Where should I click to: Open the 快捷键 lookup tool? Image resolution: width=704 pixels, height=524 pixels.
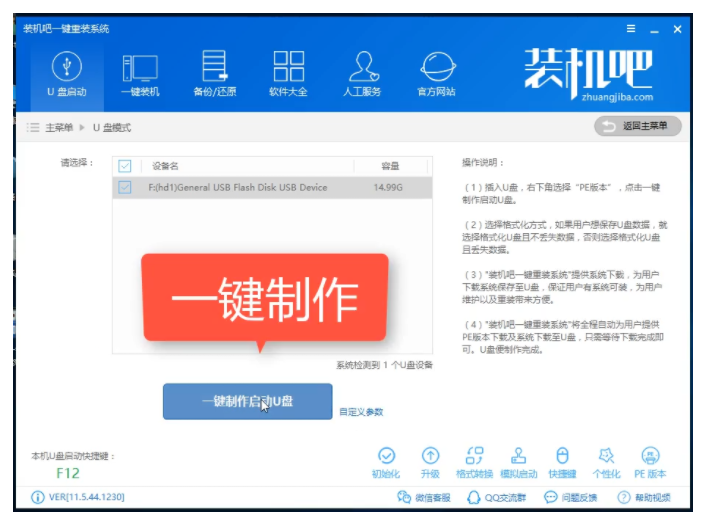pos(562,462)
